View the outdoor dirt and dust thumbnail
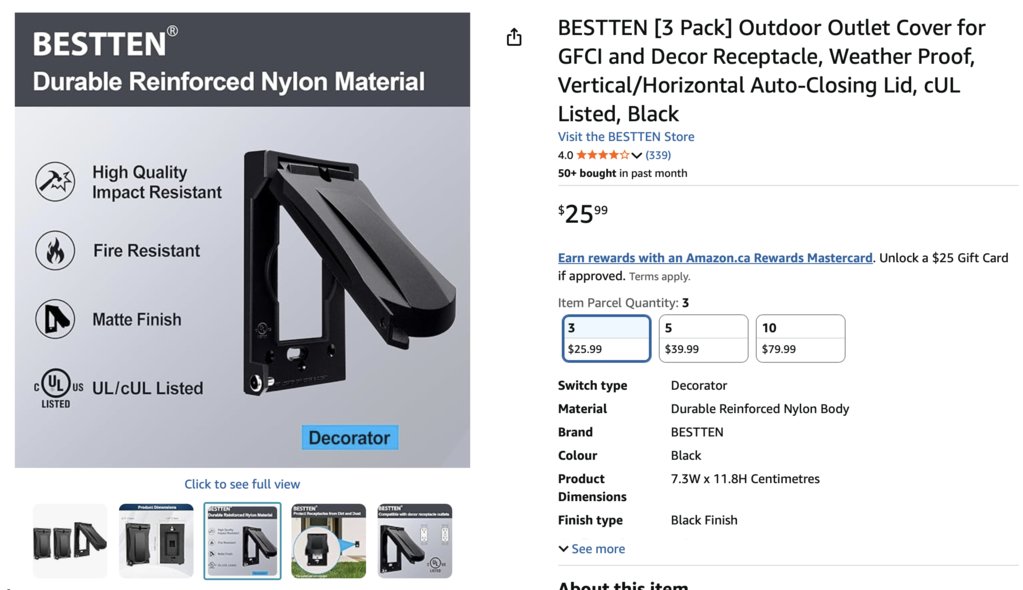1023x590 pixels. (x=328, y=541)
